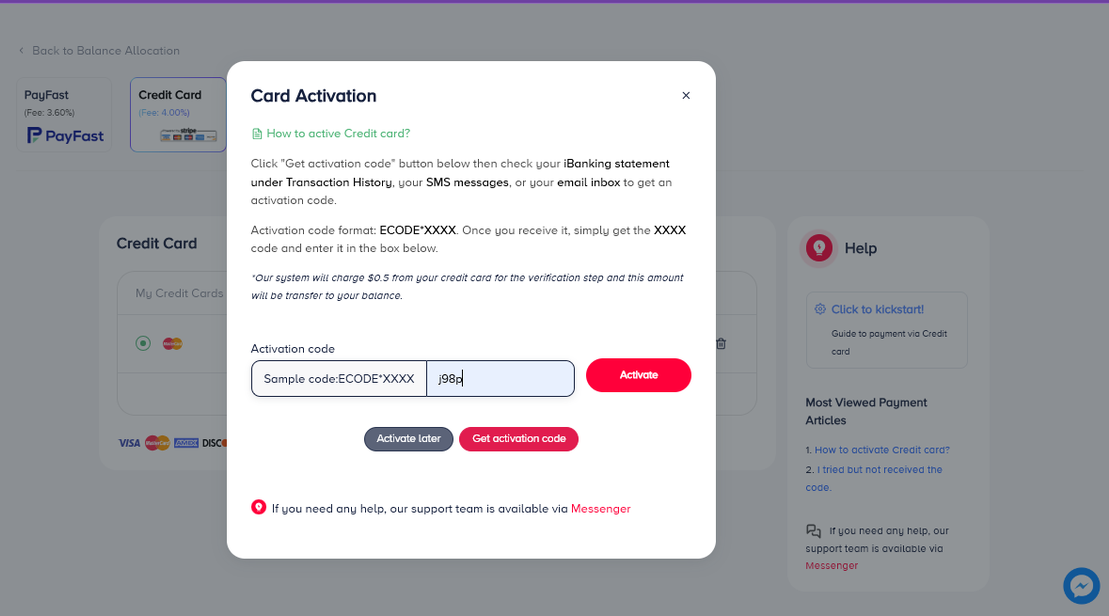This screenshot has width=1109, height=616.
Task: Click the gear icon next to kickstart
Action: [x=821, y=310]
